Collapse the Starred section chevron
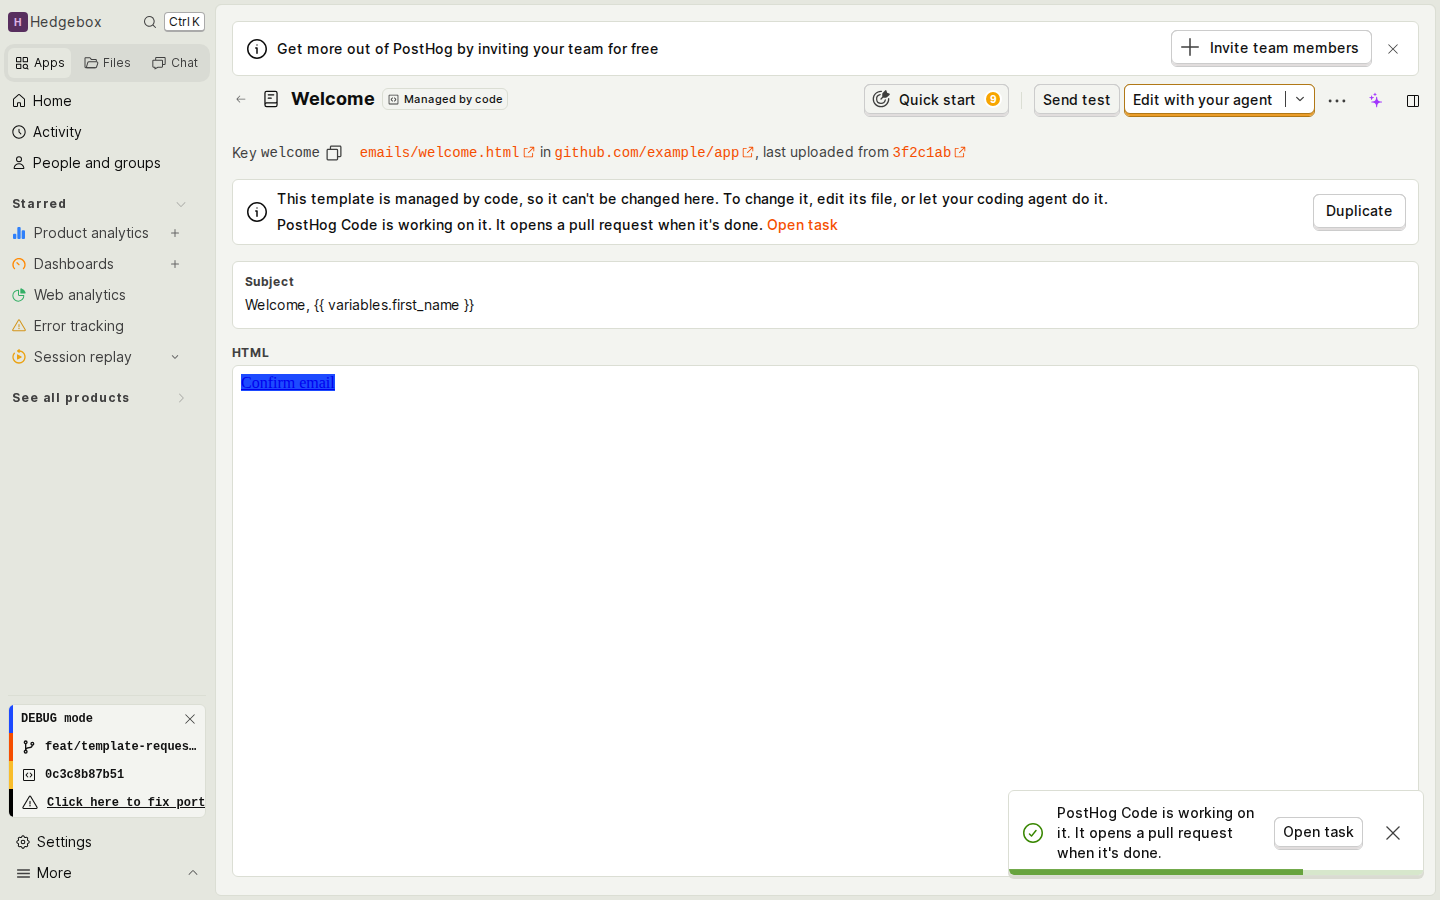This screenshot has width=1440, height=900. (x=181, y=204)
